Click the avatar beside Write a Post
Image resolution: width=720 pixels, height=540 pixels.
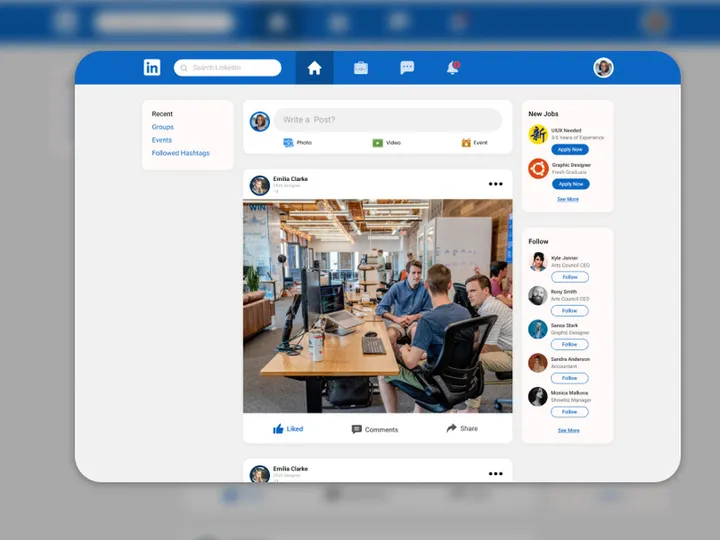click(x=259, y=122)
